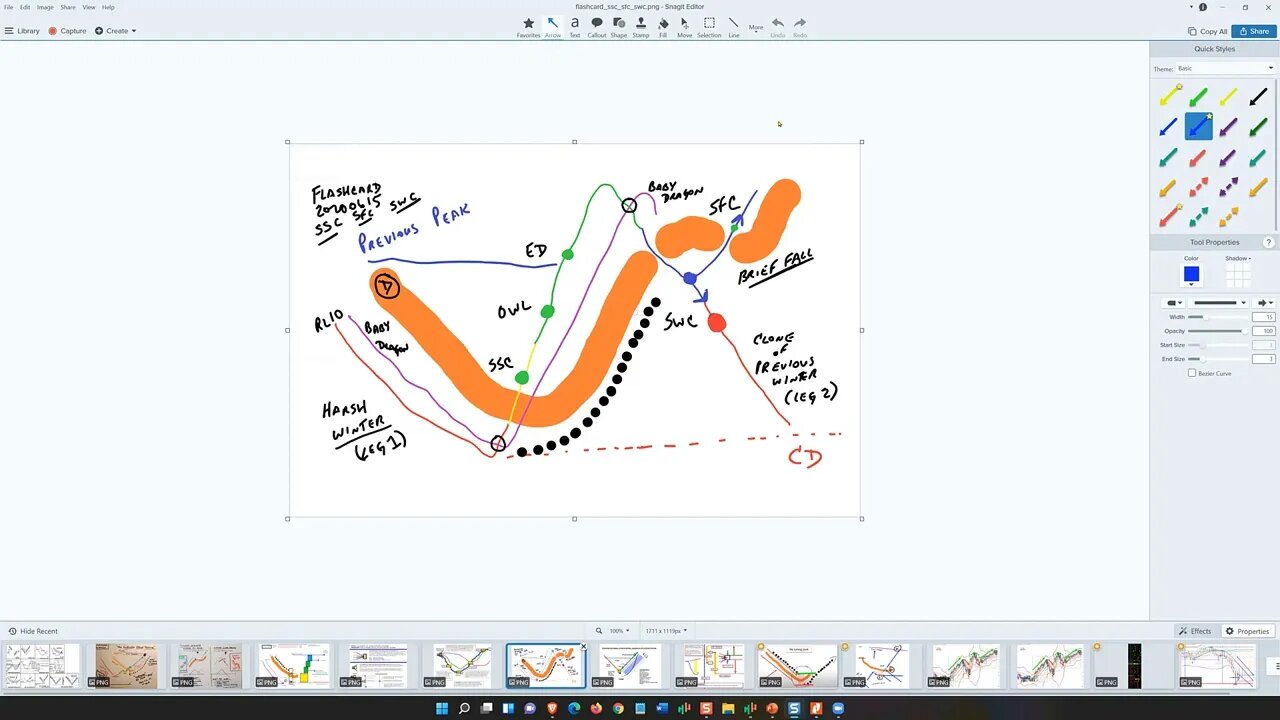The width and height of the screenshot is (1280, 720).
Task: Open the zoom magnifier in status bar
Action: coord(599,631)
